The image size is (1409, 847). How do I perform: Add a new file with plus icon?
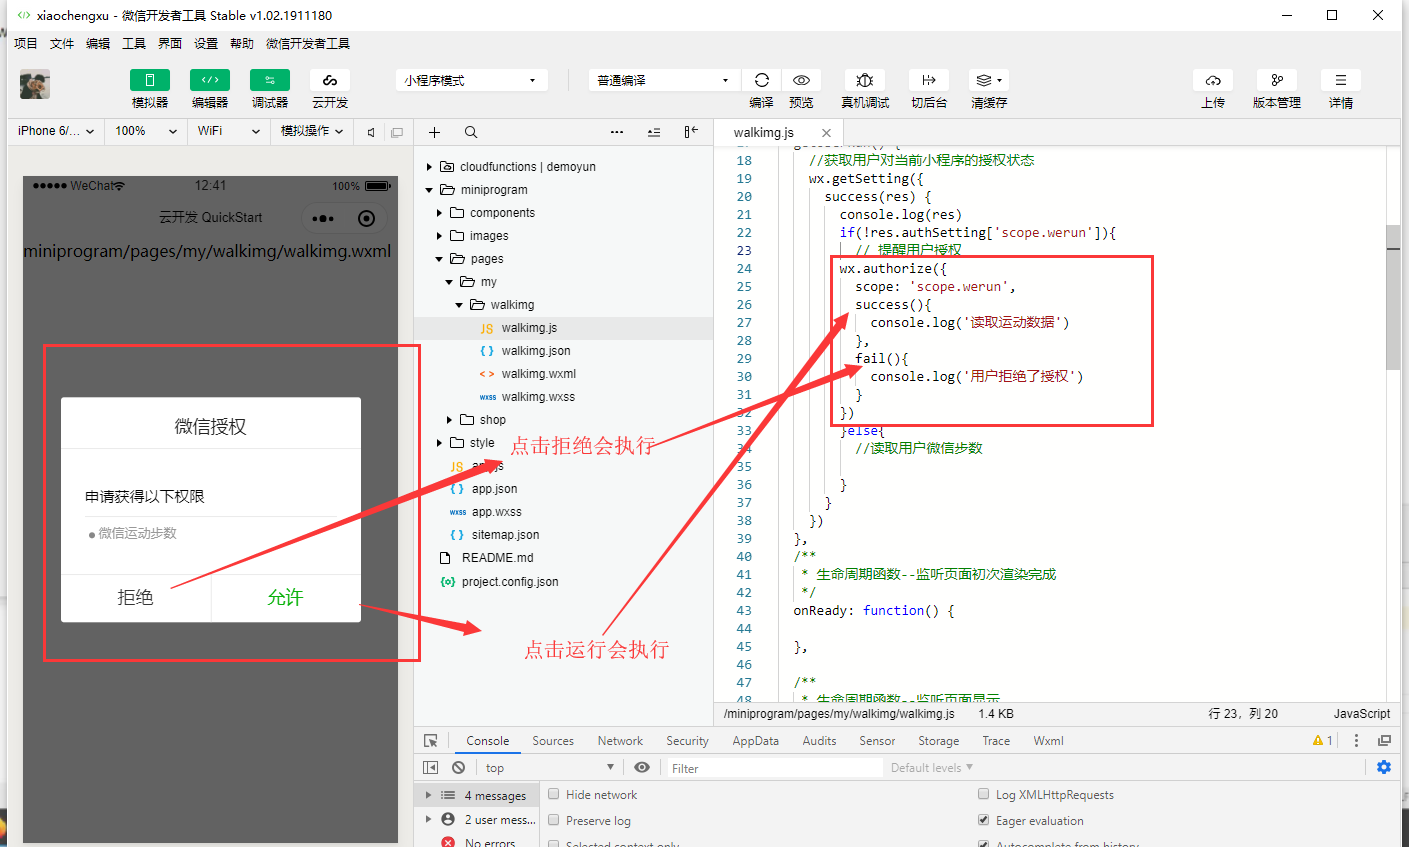point(434,132)
